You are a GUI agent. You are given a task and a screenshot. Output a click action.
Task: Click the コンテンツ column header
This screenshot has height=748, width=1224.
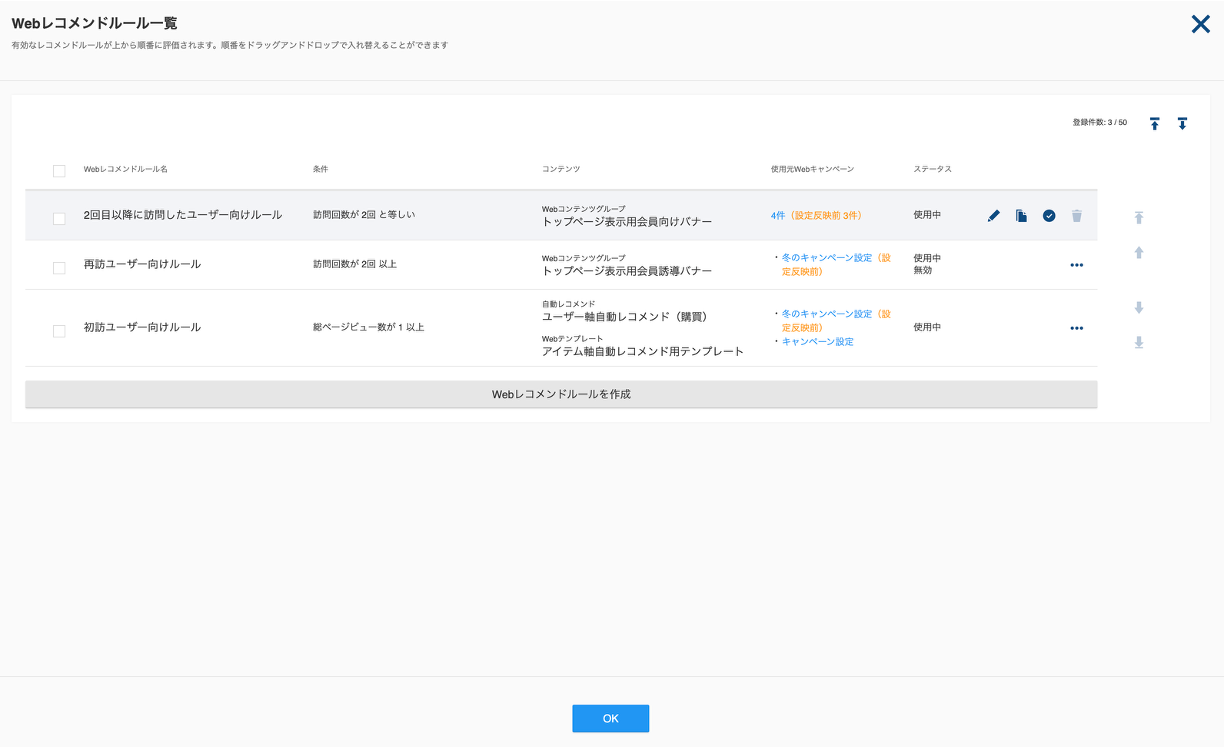coord(561,170)
